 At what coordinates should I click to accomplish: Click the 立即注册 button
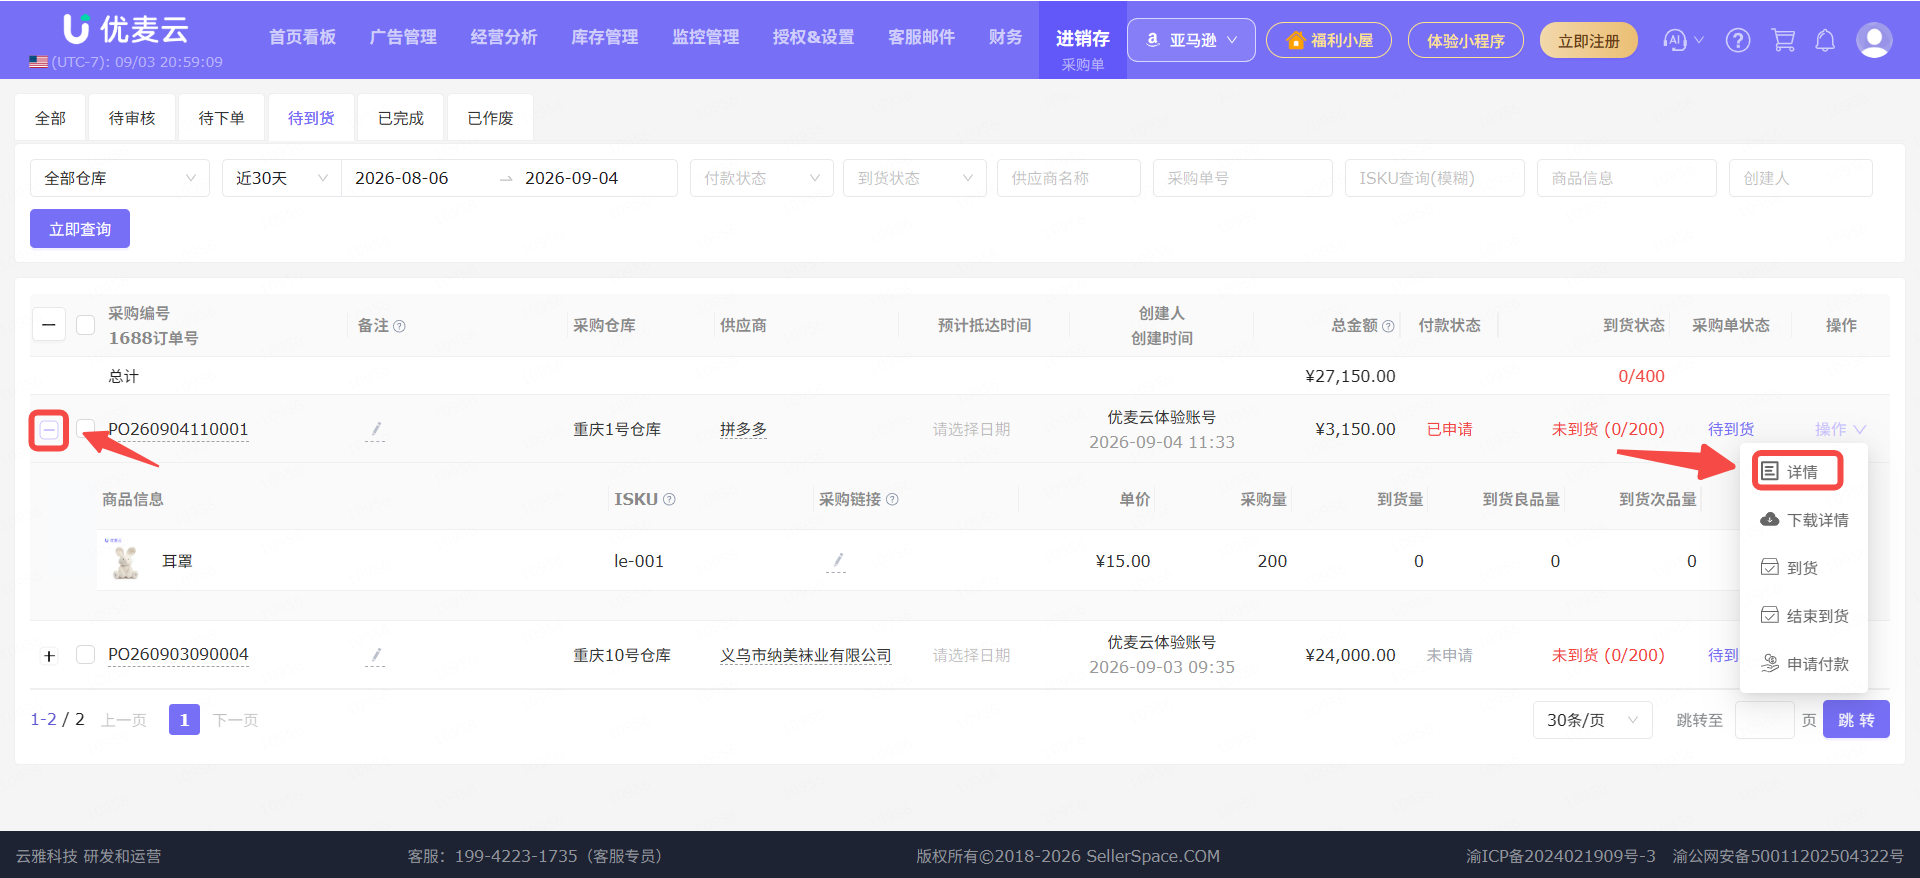(x=1588, y=41)
